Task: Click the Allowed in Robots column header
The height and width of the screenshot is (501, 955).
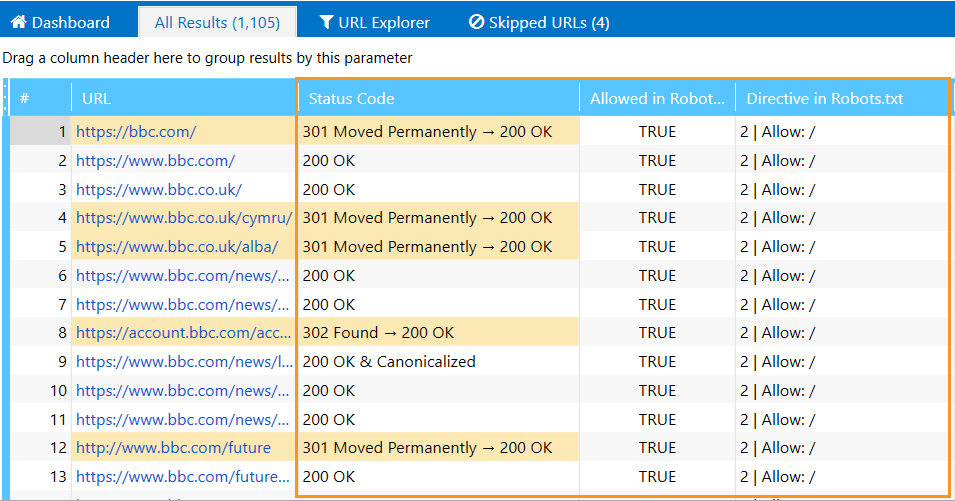Action: pos(657,98)
